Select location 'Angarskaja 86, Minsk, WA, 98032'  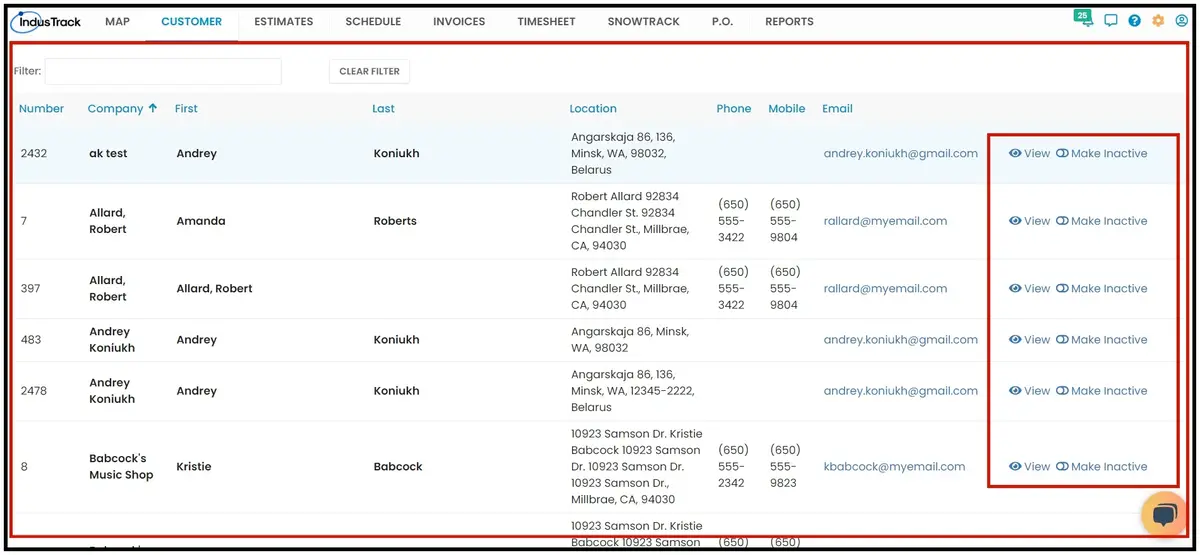(x=630, y=340)
